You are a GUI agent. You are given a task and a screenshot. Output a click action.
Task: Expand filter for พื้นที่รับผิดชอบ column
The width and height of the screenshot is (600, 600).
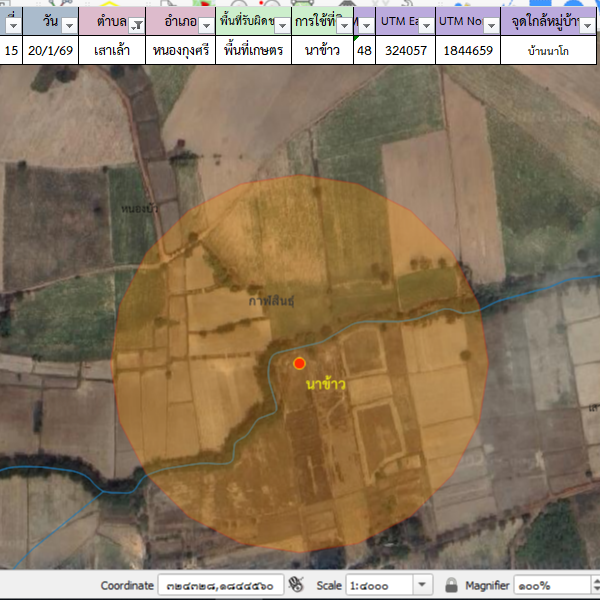(282, 24)
